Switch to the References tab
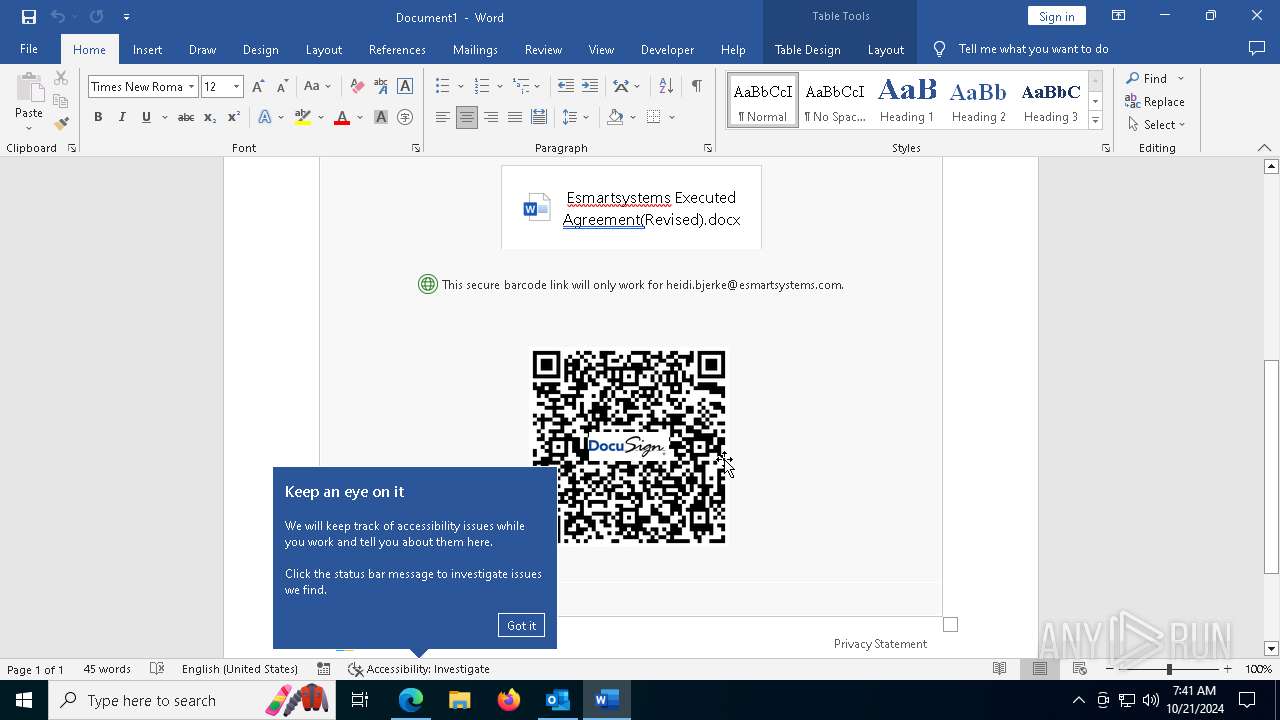Screen dimensions: 1280x720 pyautogui.click(x=397, y=49)
